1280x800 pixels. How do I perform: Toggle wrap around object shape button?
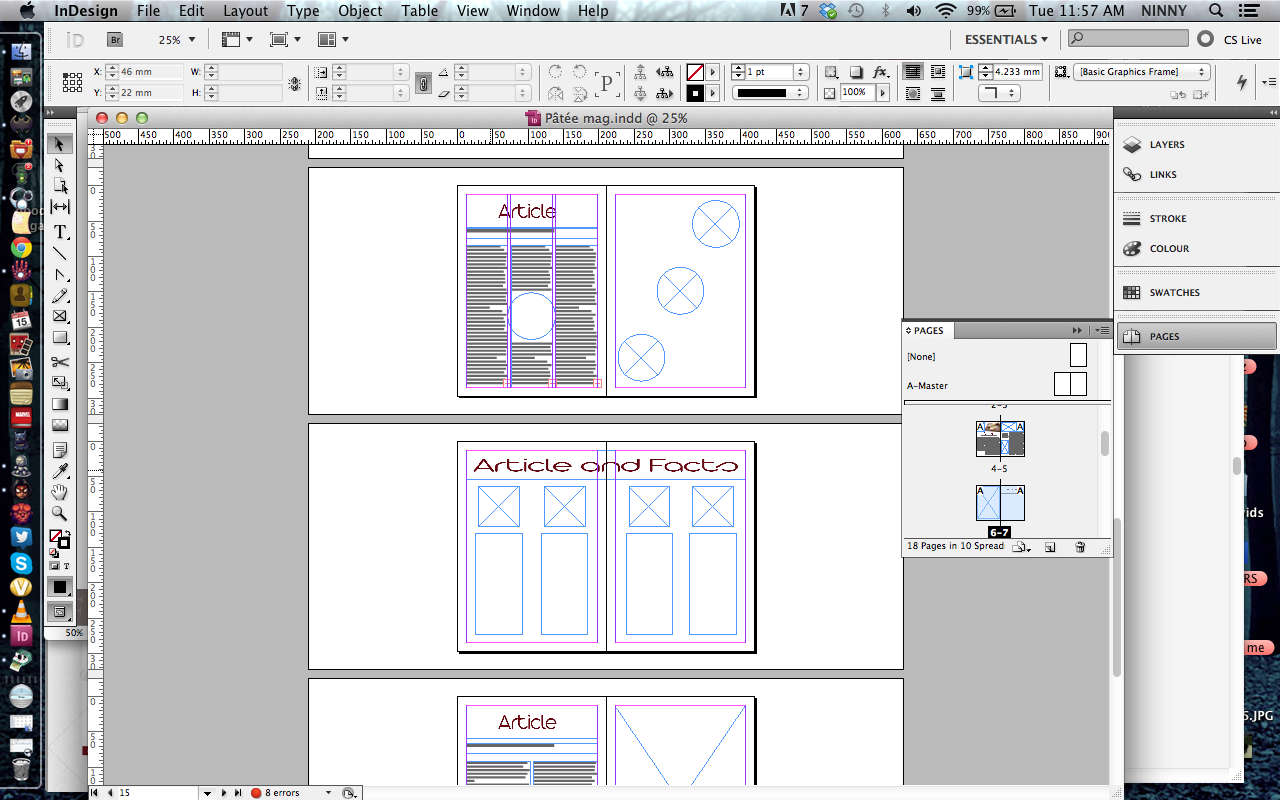(913, 94)
